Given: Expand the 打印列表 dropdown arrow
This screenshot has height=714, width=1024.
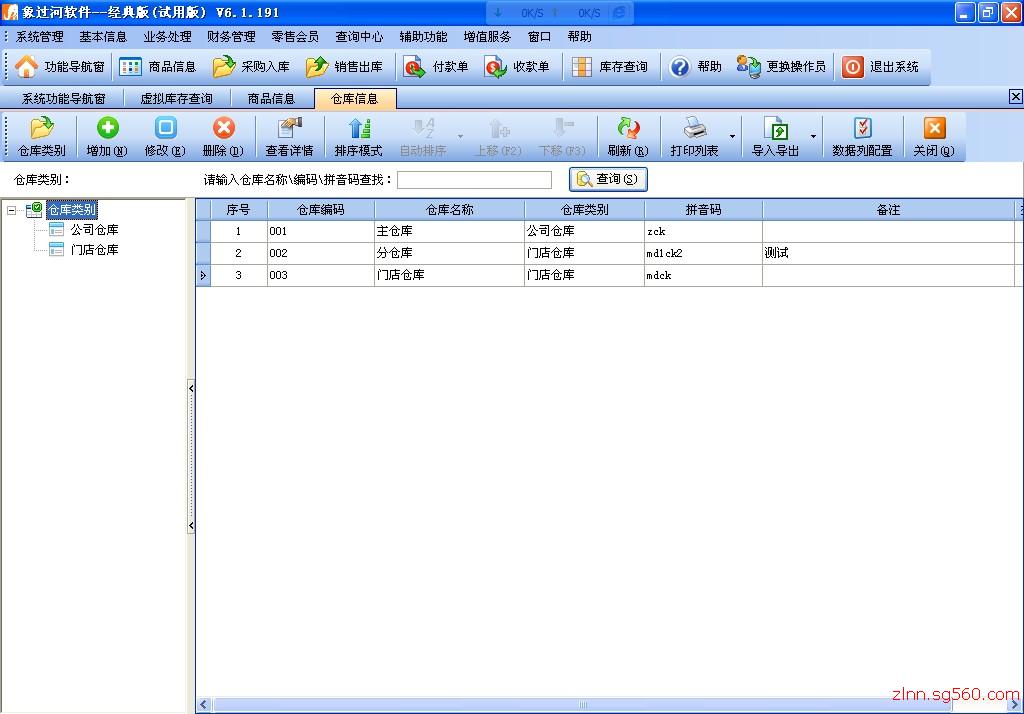Looking at the screenshot, I should [x=732, y=137].
